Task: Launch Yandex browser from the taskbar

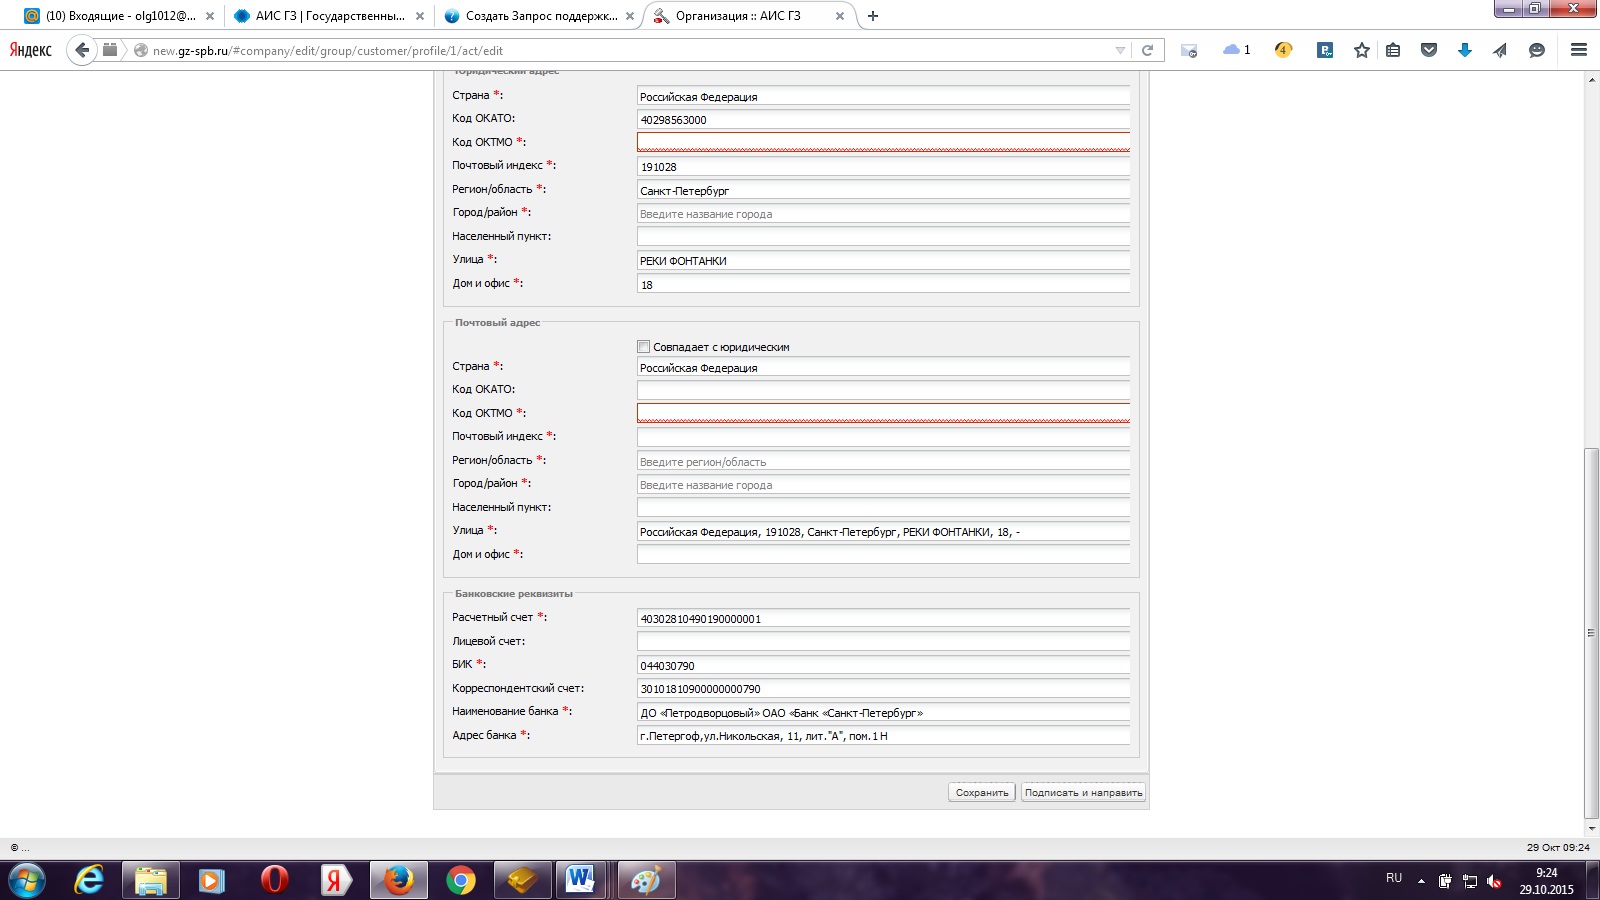Action: point(336,880)
